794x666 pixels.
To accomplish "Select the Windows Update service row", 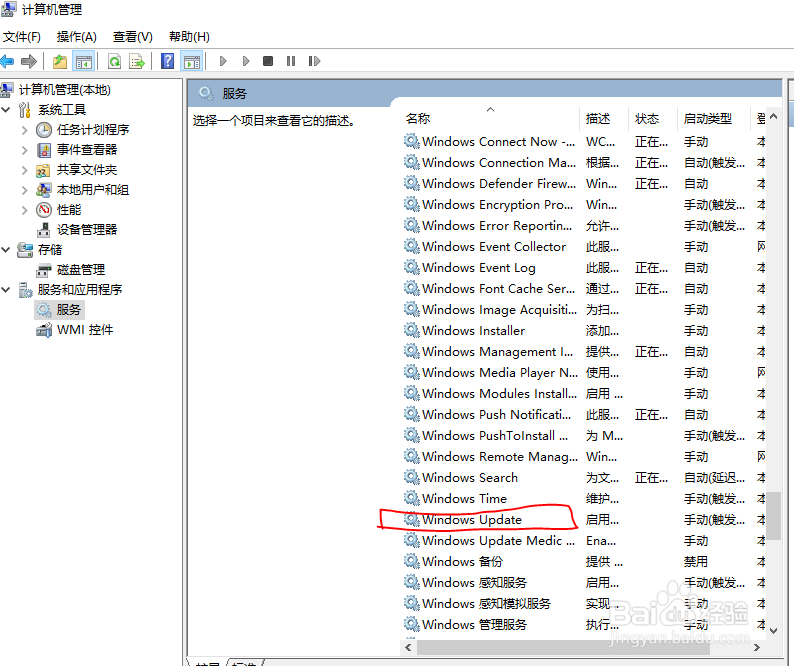I will 584,520.
